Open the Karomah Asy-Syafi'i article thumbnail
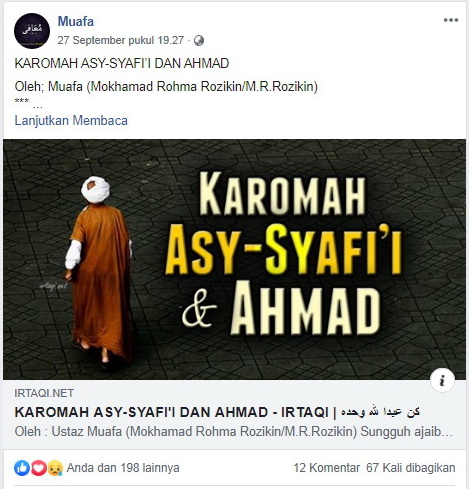 pos(234,259)
